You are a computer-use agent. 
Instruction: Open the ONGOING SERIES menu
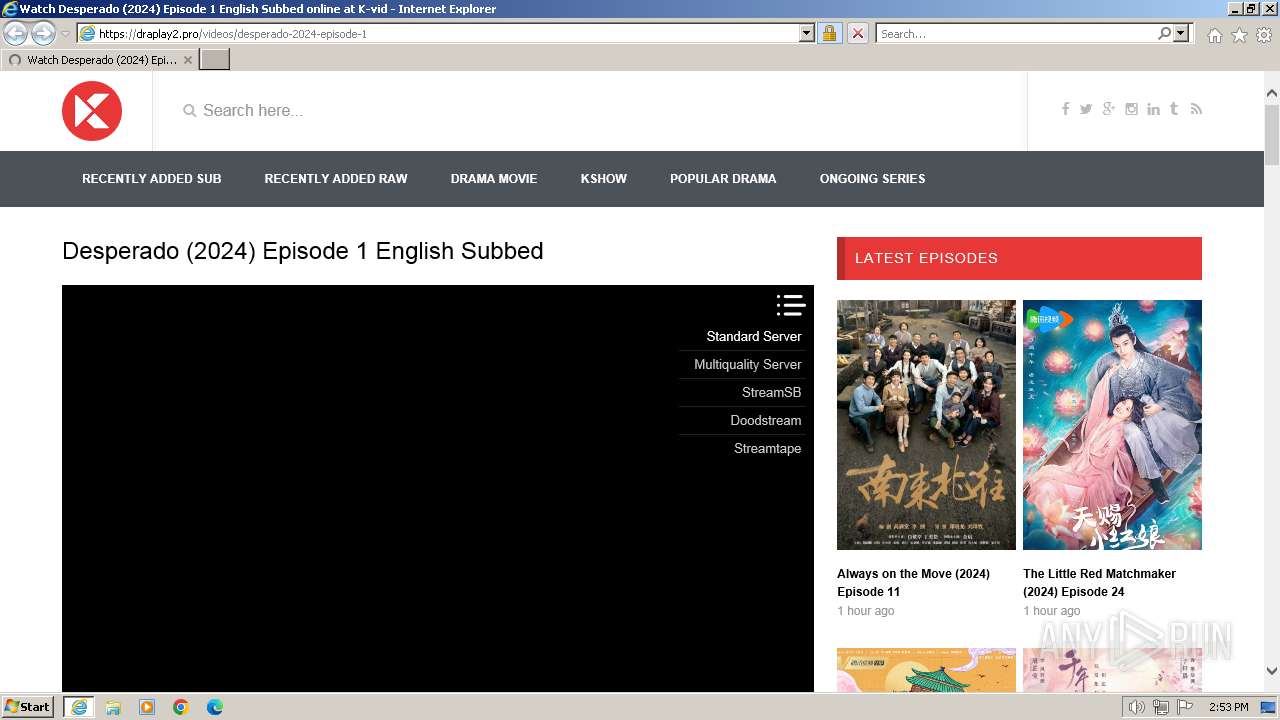click(x=873, y=179)
